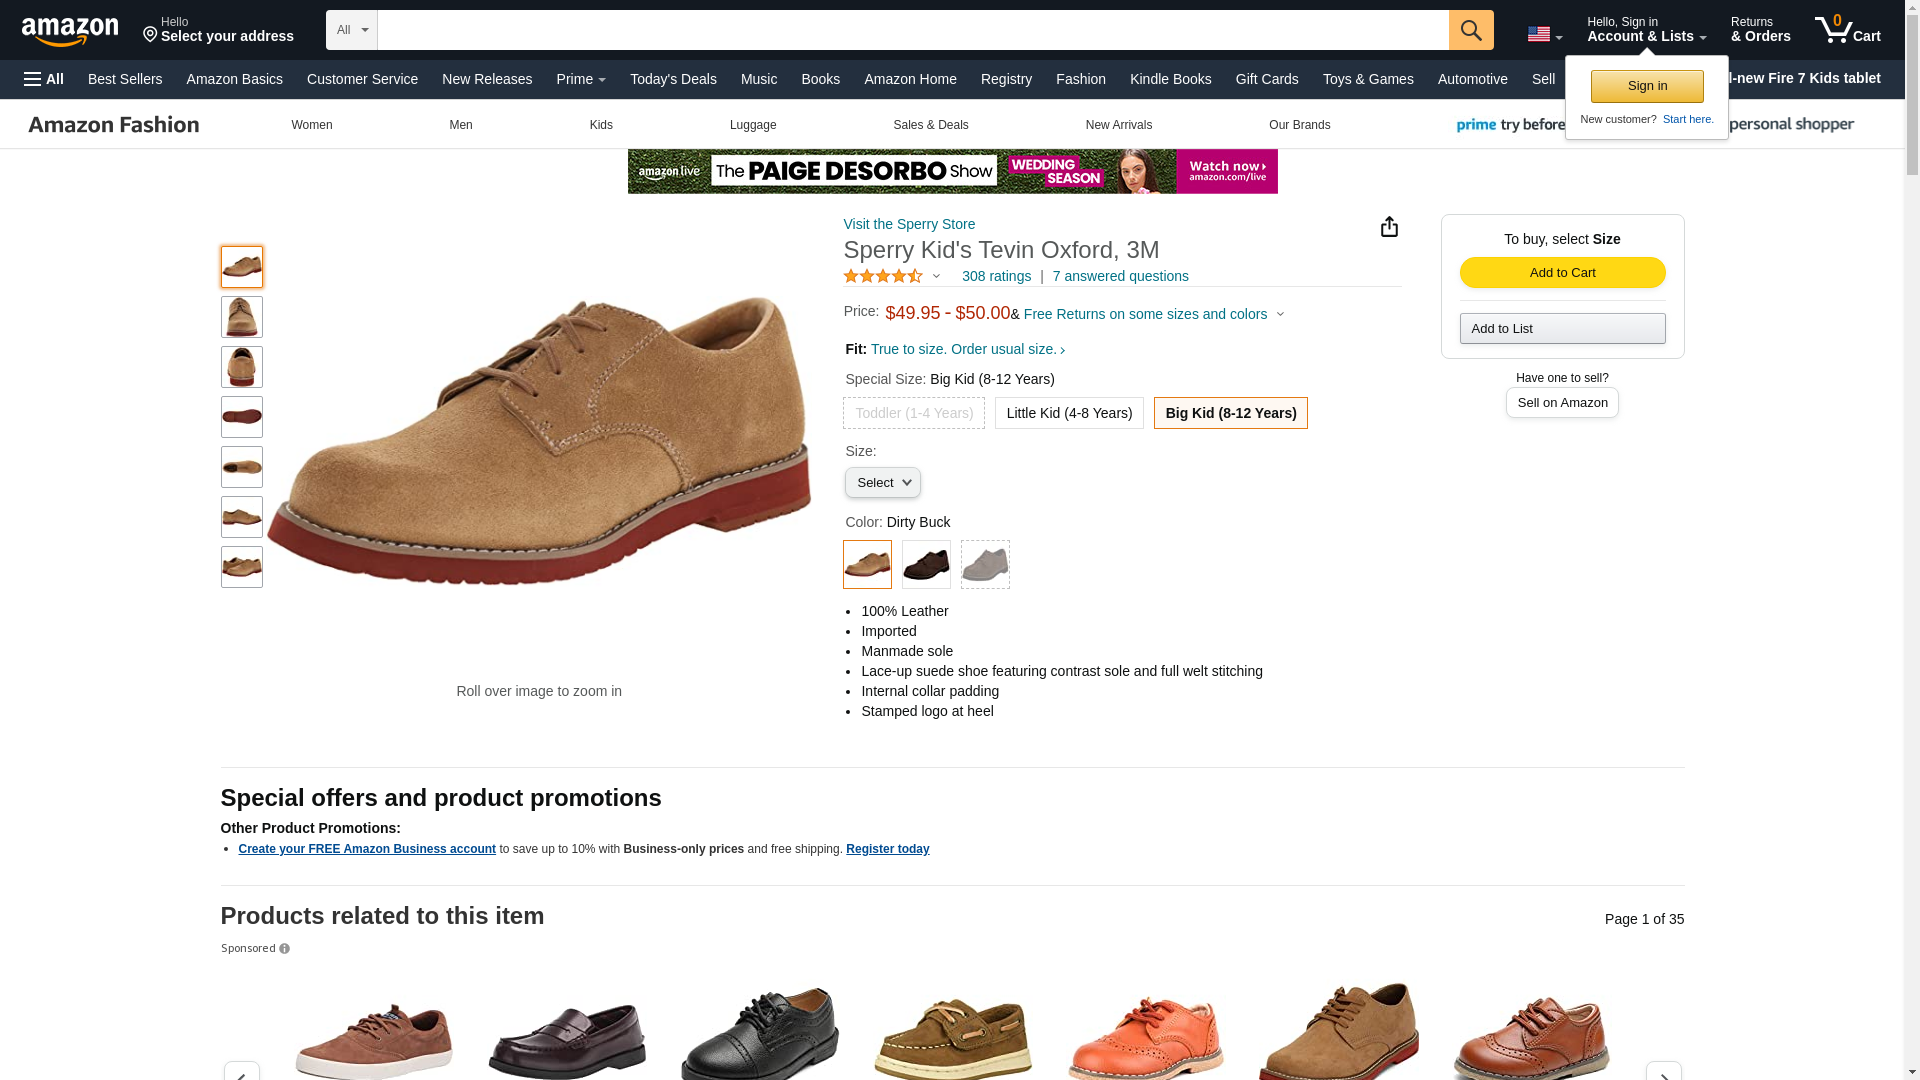The width and height of the screenshot is (1920, 1080).
Task: Click the star rating icons
Action: pyautogui.click(x=883, y=276)
